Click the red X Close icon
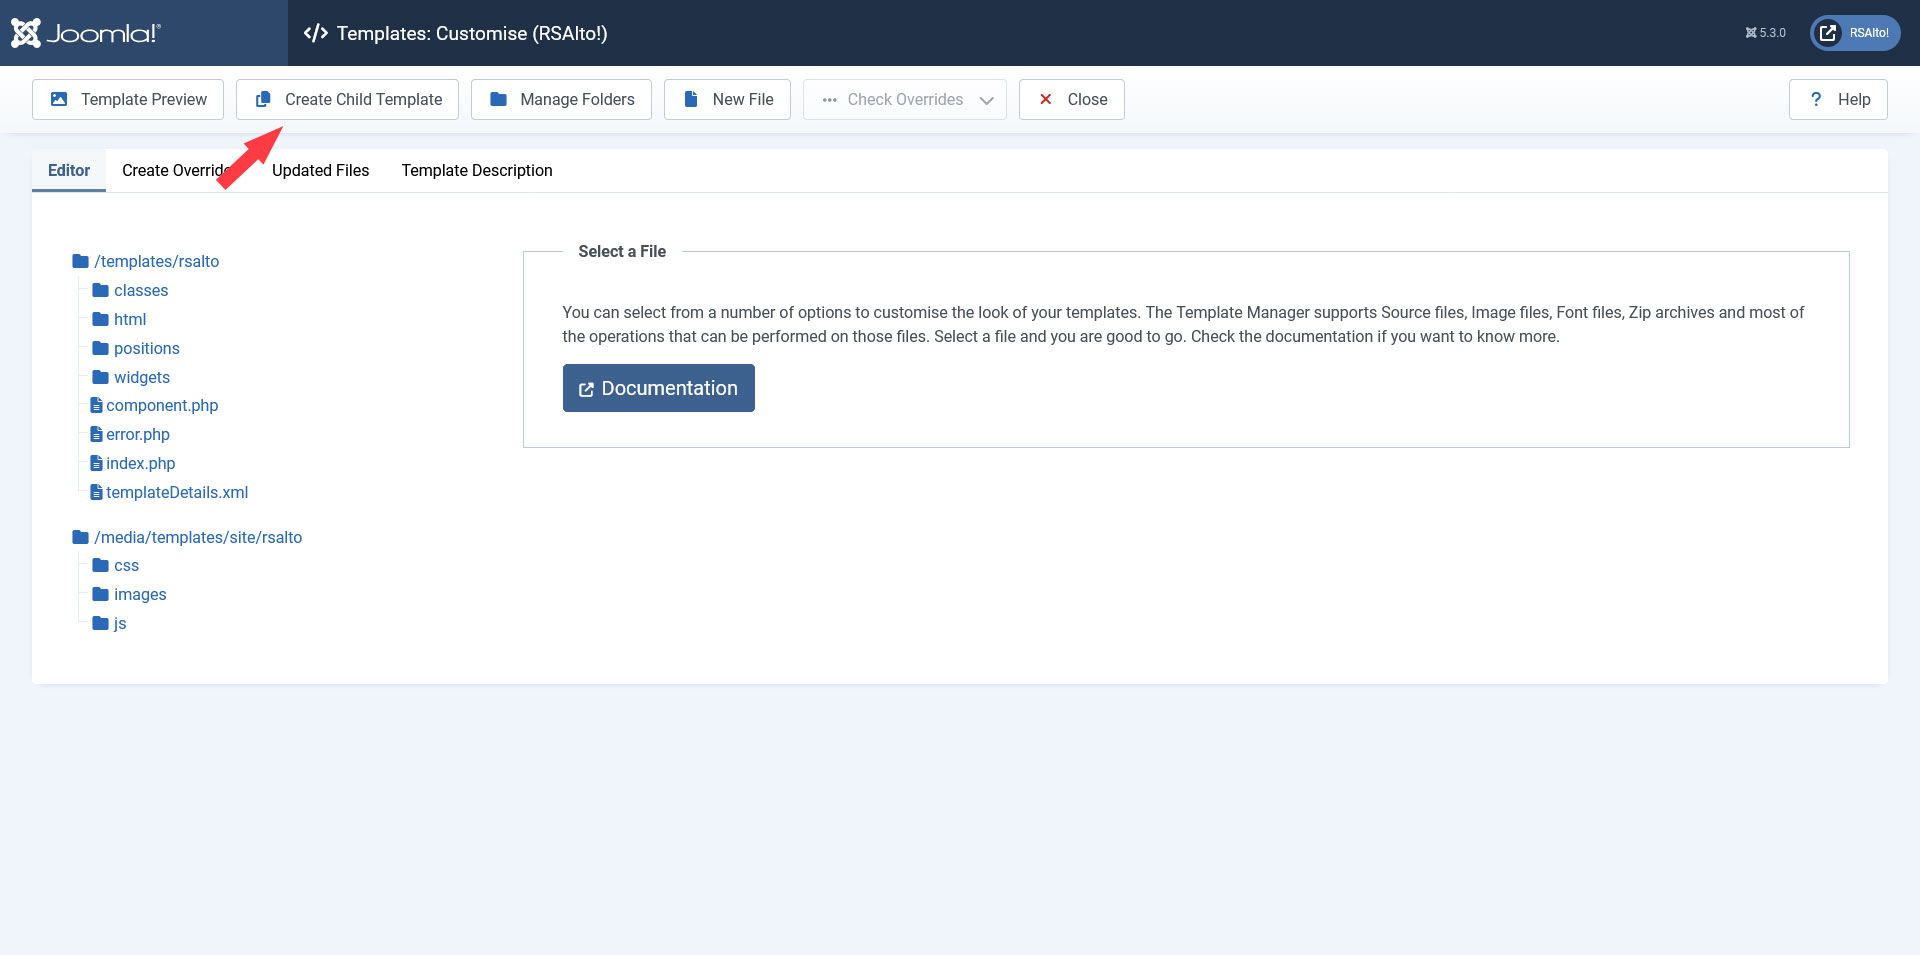Image resolution: width=1920 pixels, height=955 pixels. tap(1045, 99)
